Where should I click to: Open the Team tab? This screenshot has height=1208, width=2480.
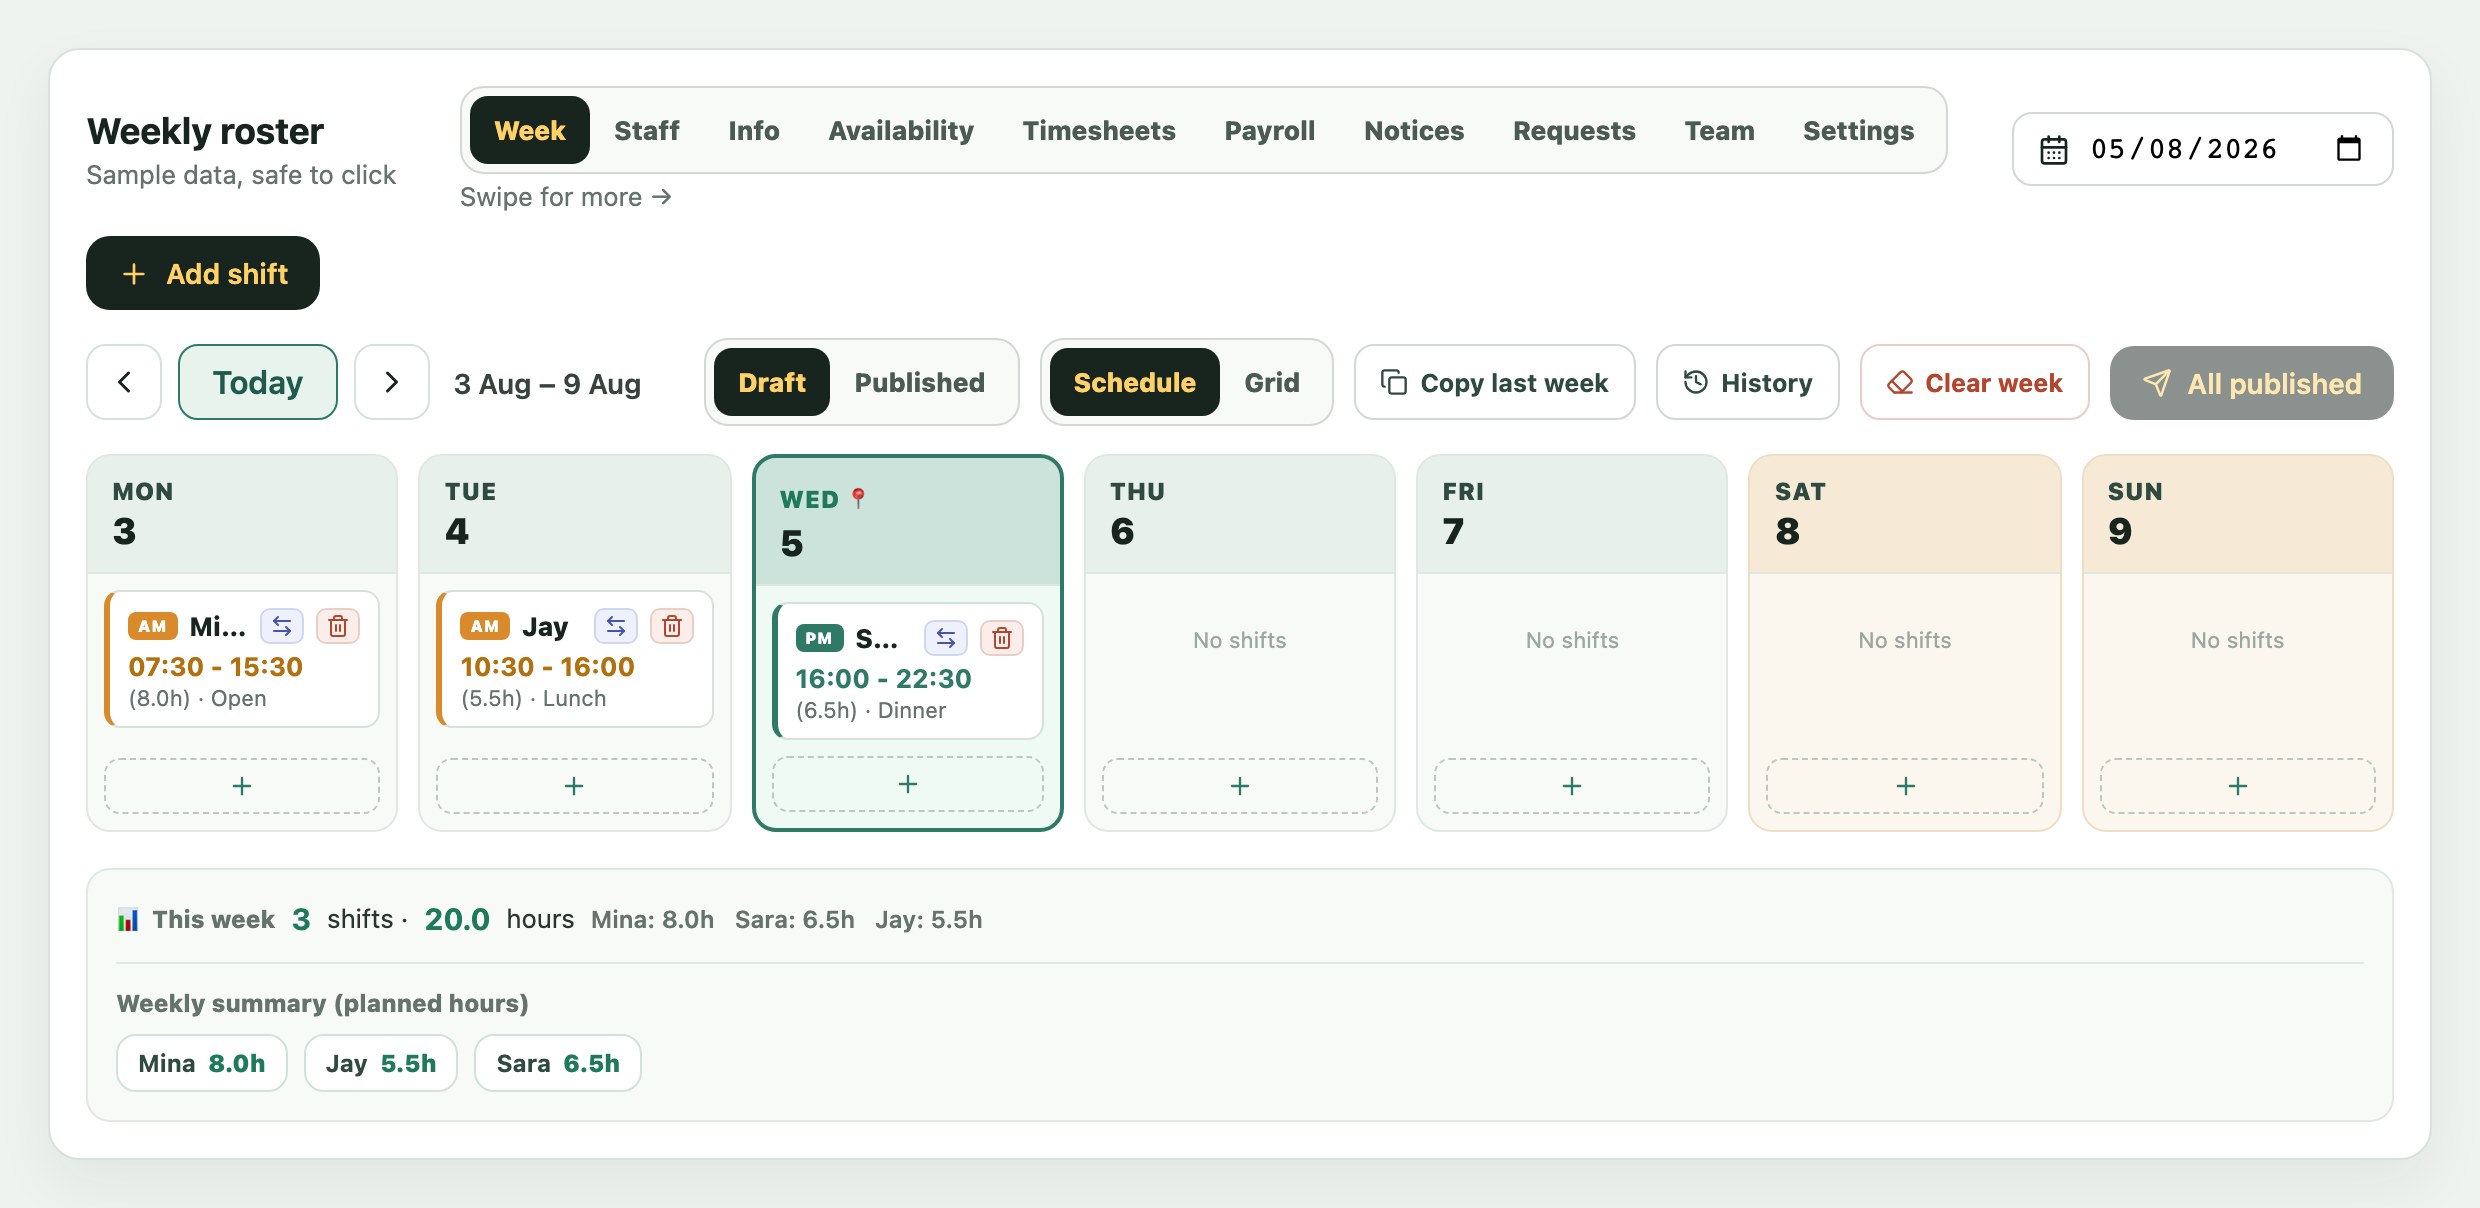(x=1719, y=130)
